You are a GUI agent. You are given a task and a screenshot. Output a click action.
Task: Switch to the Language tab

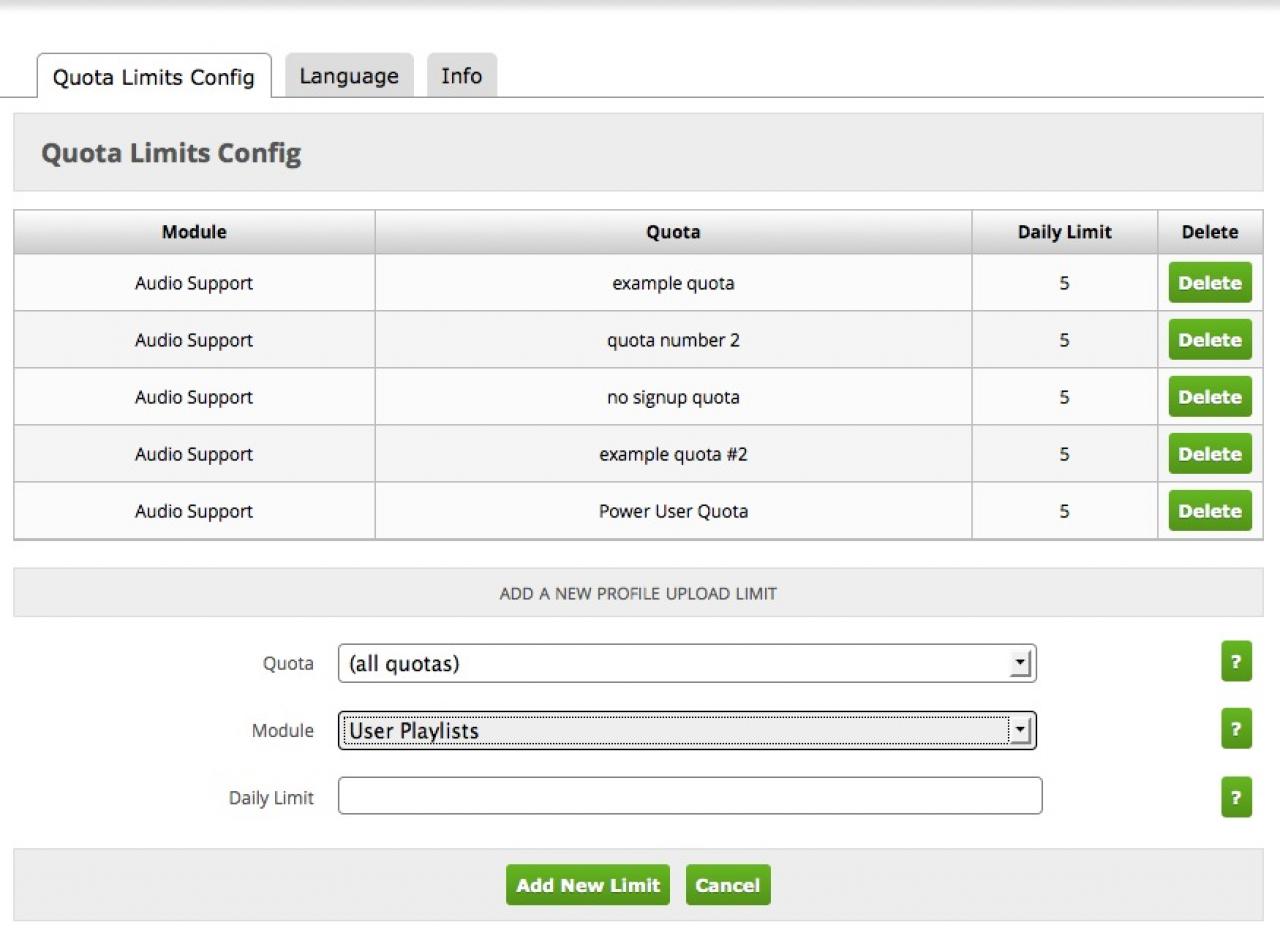[349, 76]
